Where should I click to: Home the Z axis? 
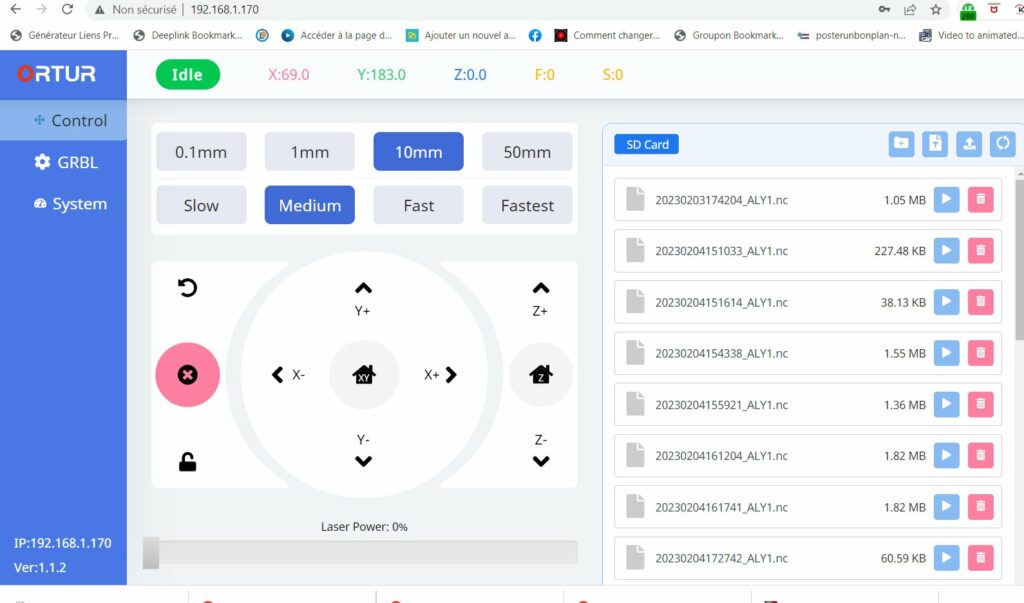pyautogui.click(x=541, y=375)
